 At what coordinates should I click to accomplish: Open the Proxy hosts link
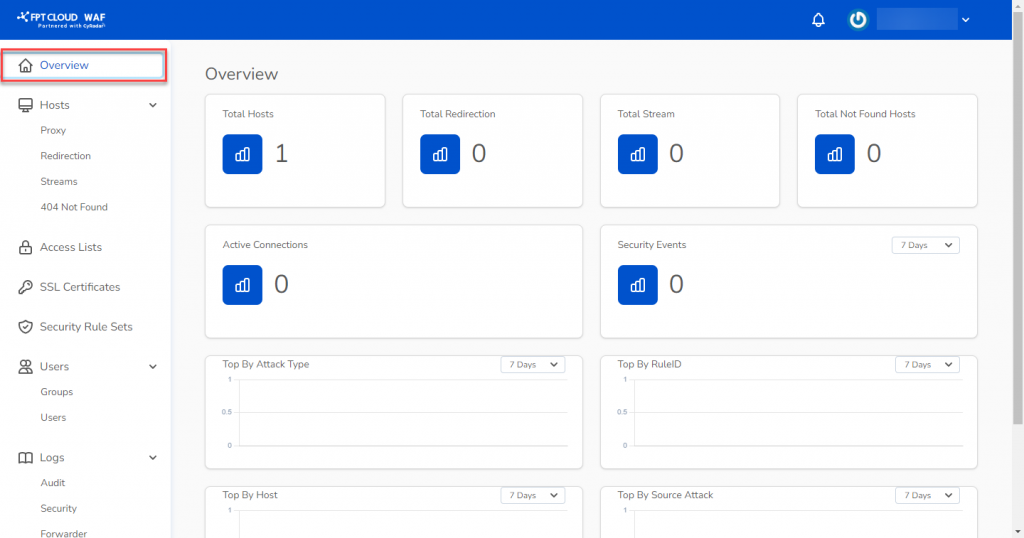(53, 130)
